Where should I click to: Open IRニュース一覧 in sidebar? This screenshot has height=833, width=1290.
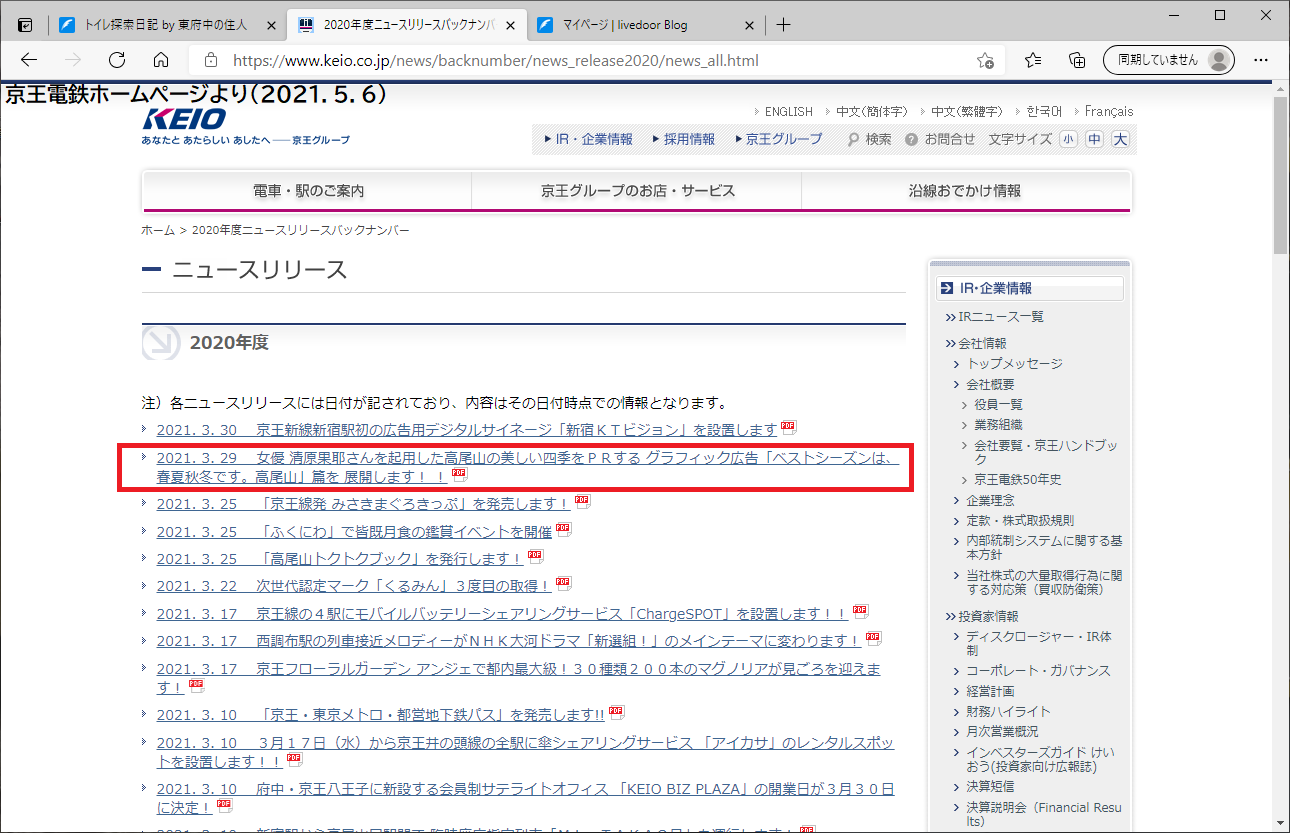click(x=1001, y=317)
